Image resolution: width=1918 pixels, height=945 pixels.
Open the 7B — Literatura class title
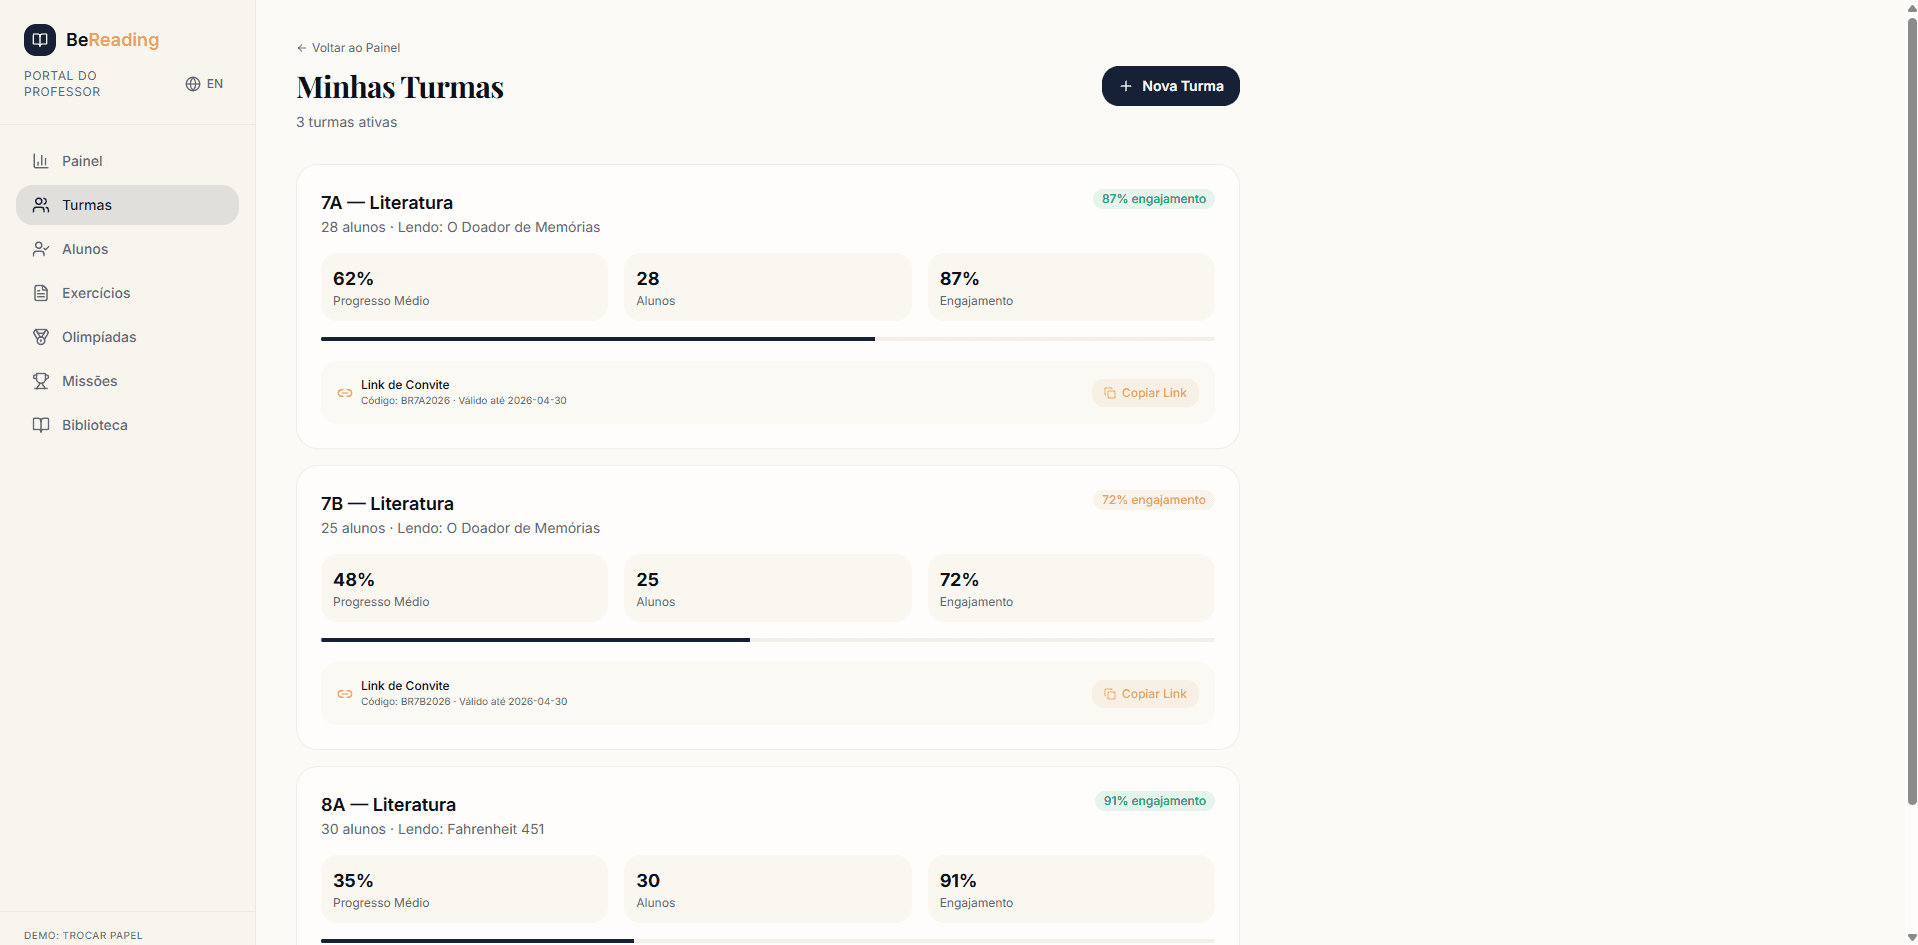click(387, 504)
